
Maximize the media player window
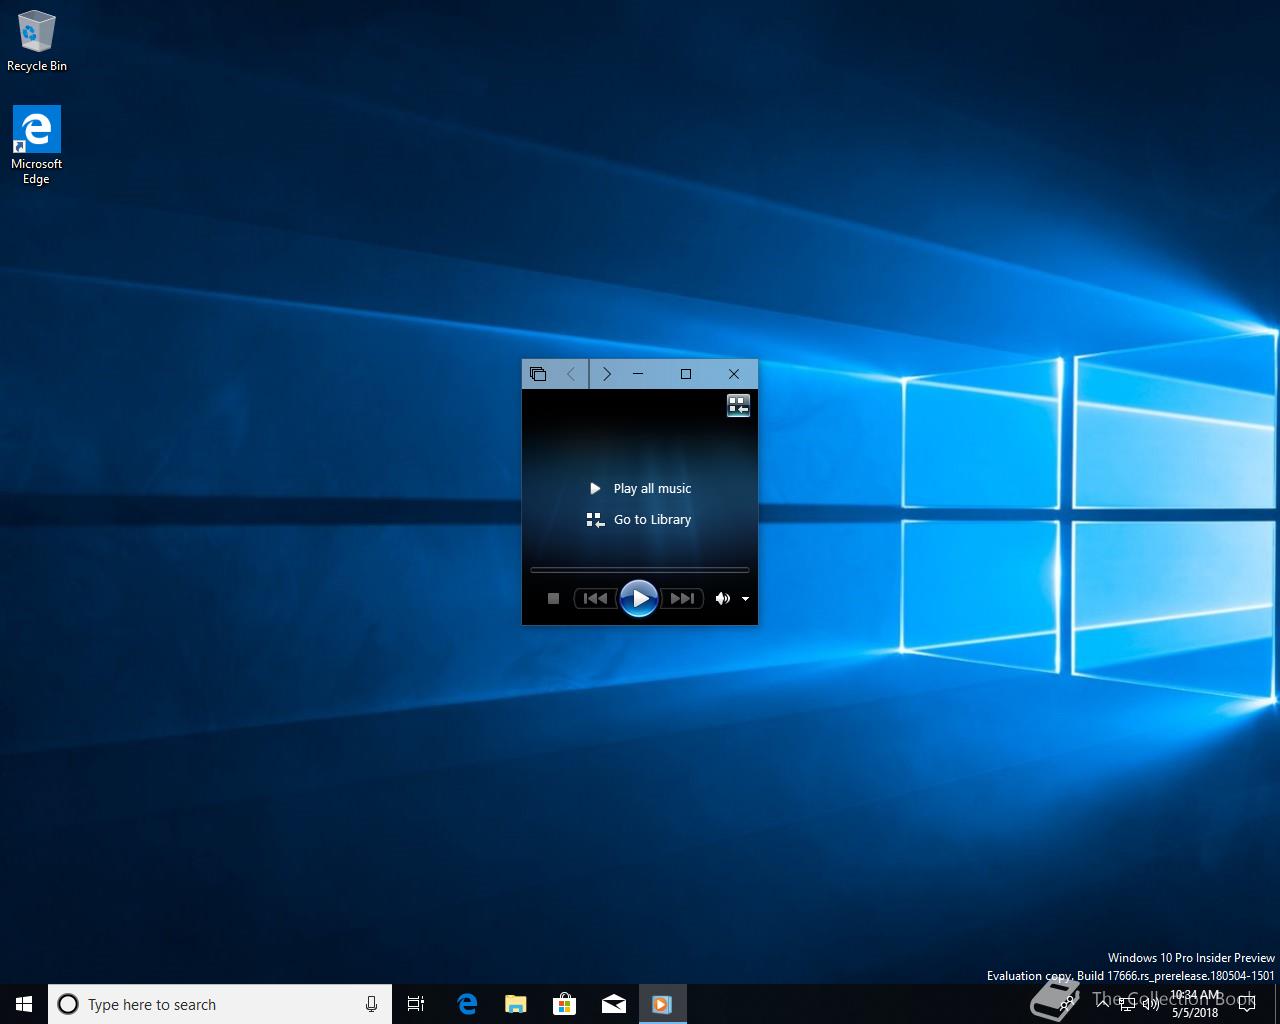click(686, 374)
